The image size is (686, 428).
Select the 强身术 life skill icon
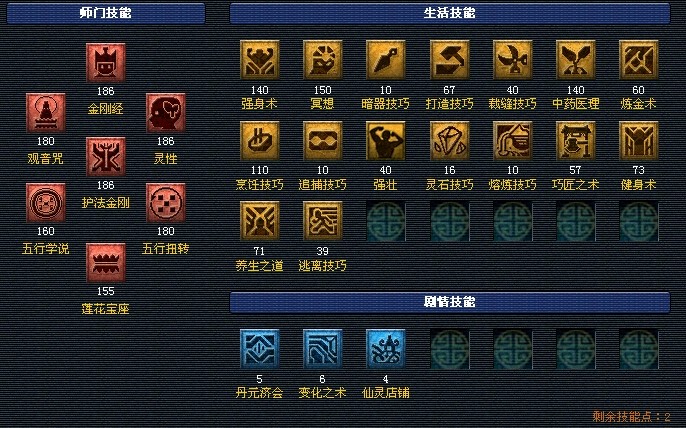click(259, 60)
